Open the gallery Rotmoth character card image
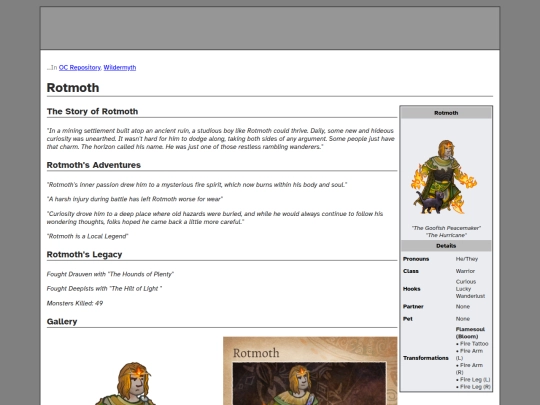The image size is (540, 405). point(310,371)
